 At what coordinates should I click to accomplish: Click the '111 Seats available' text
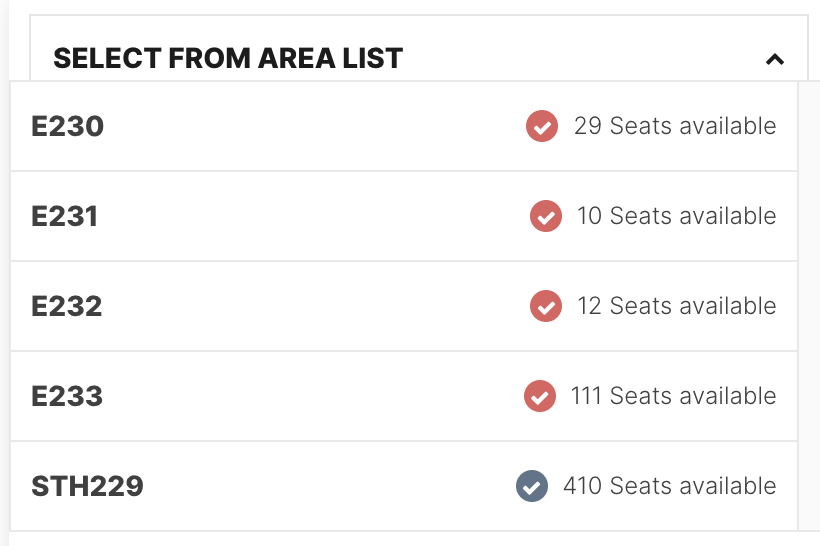(674, 396)
